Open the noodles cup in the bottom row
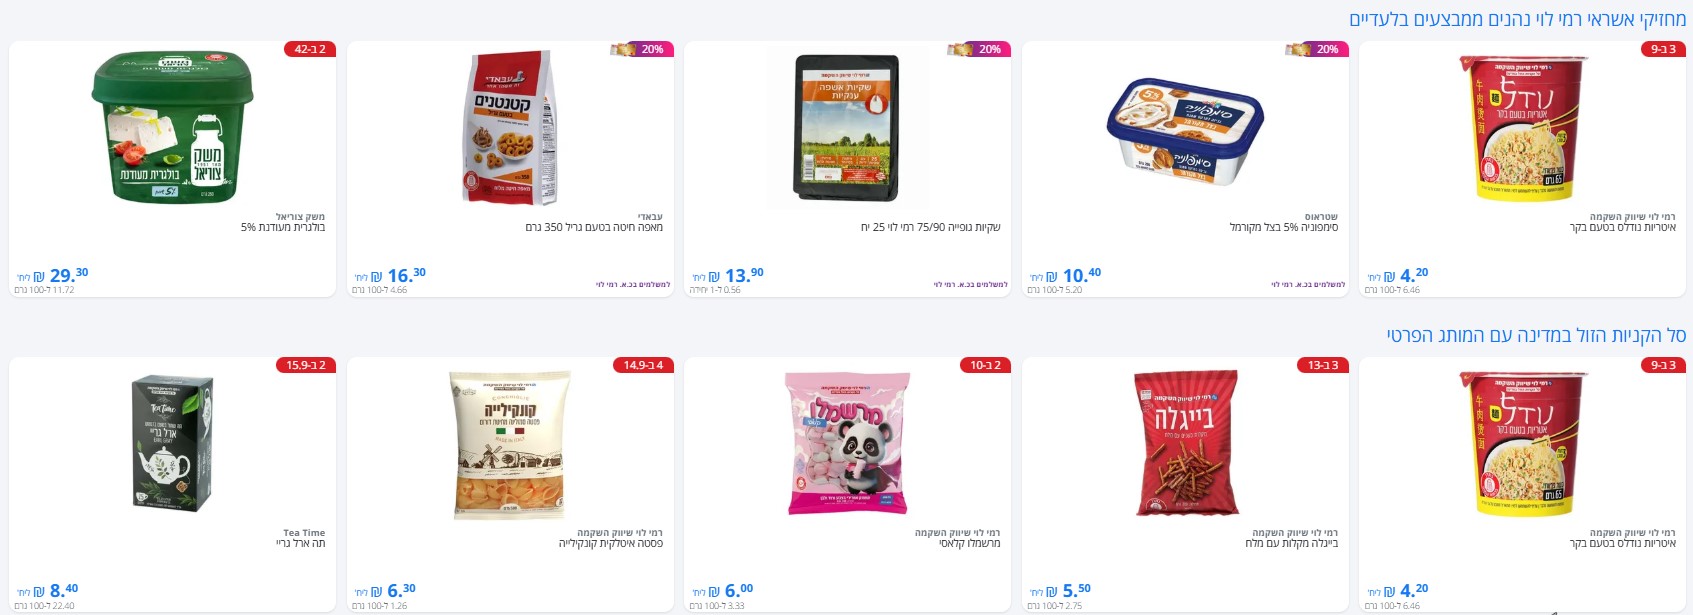Image resolution: width=1693 pixels, height=615 pixels. click(x=1523, y=443)
